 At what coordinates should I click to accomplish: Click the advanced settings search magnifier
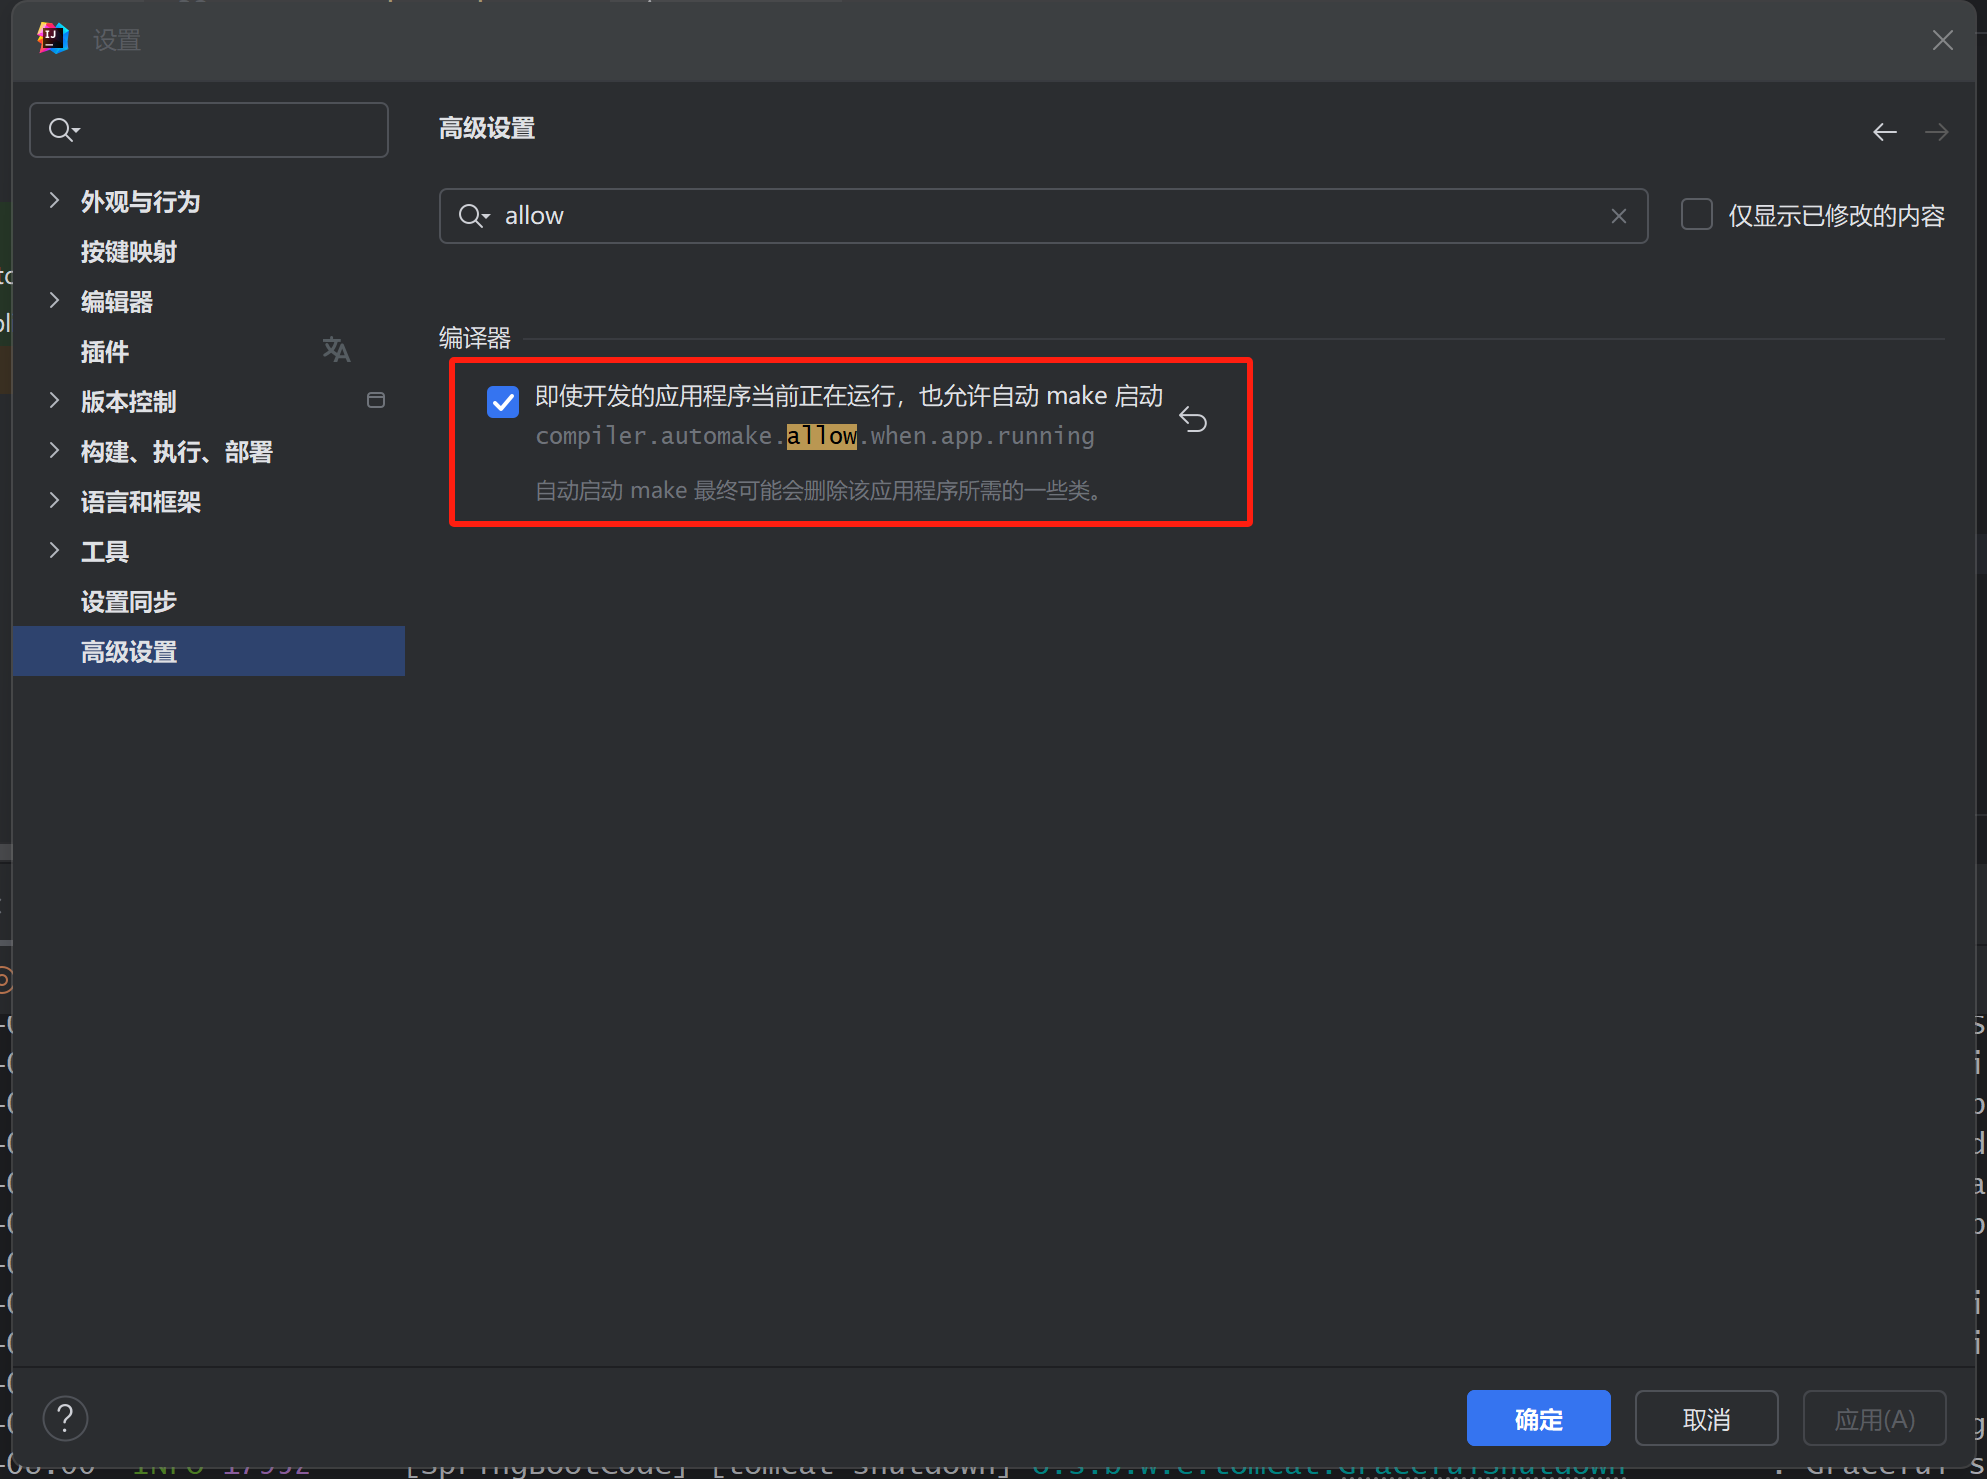(x=472, y=216)
